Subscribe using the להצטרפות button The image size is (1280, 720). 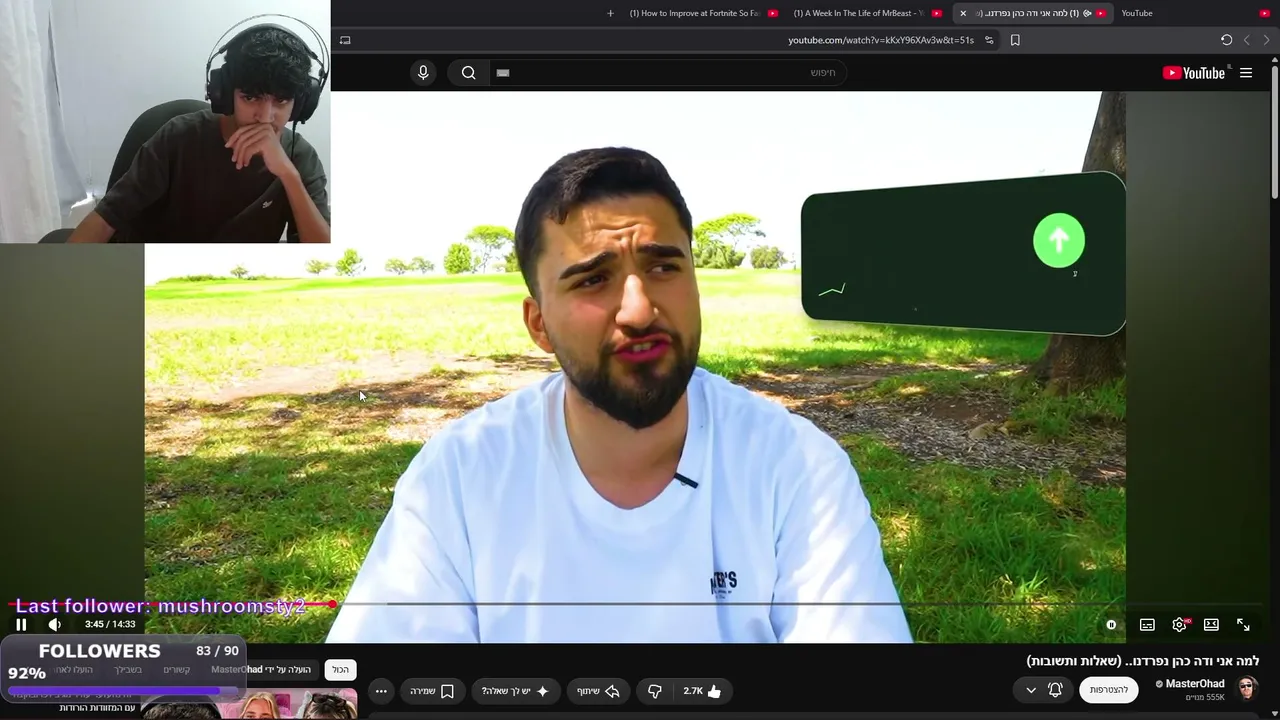coord(1108,690)
